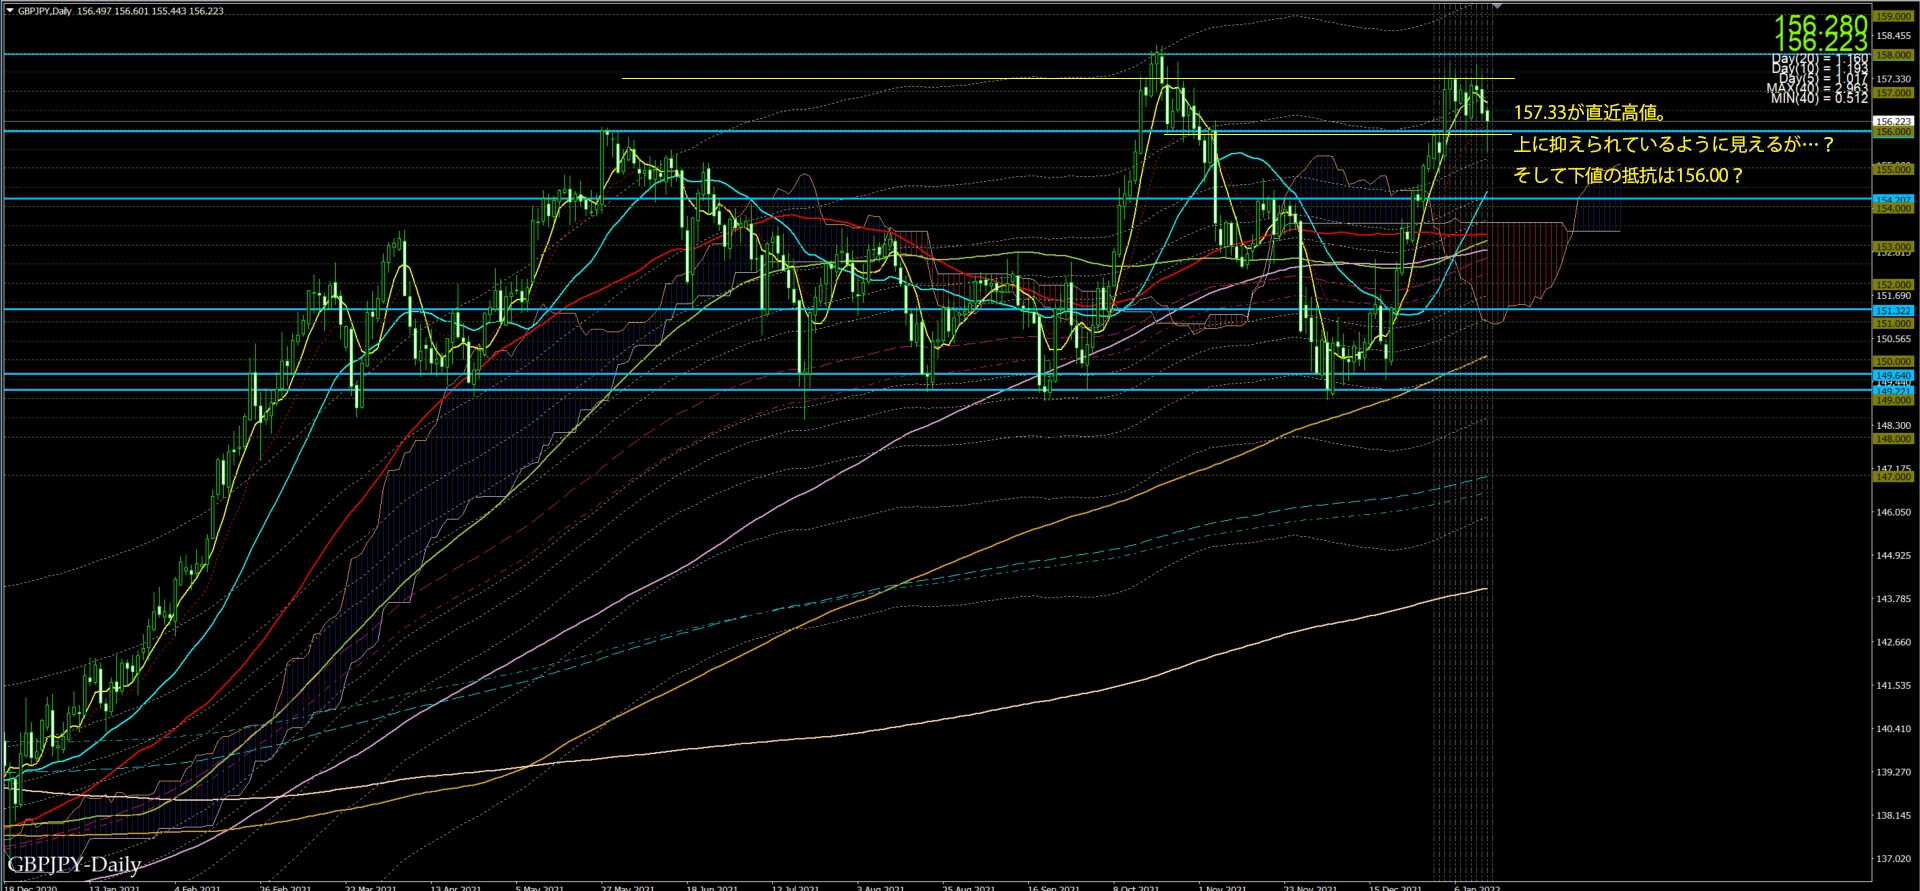Click the middle annotation line ending with …？
1920x891 pixels.
pyautogui.click(x=1674, y=144)
